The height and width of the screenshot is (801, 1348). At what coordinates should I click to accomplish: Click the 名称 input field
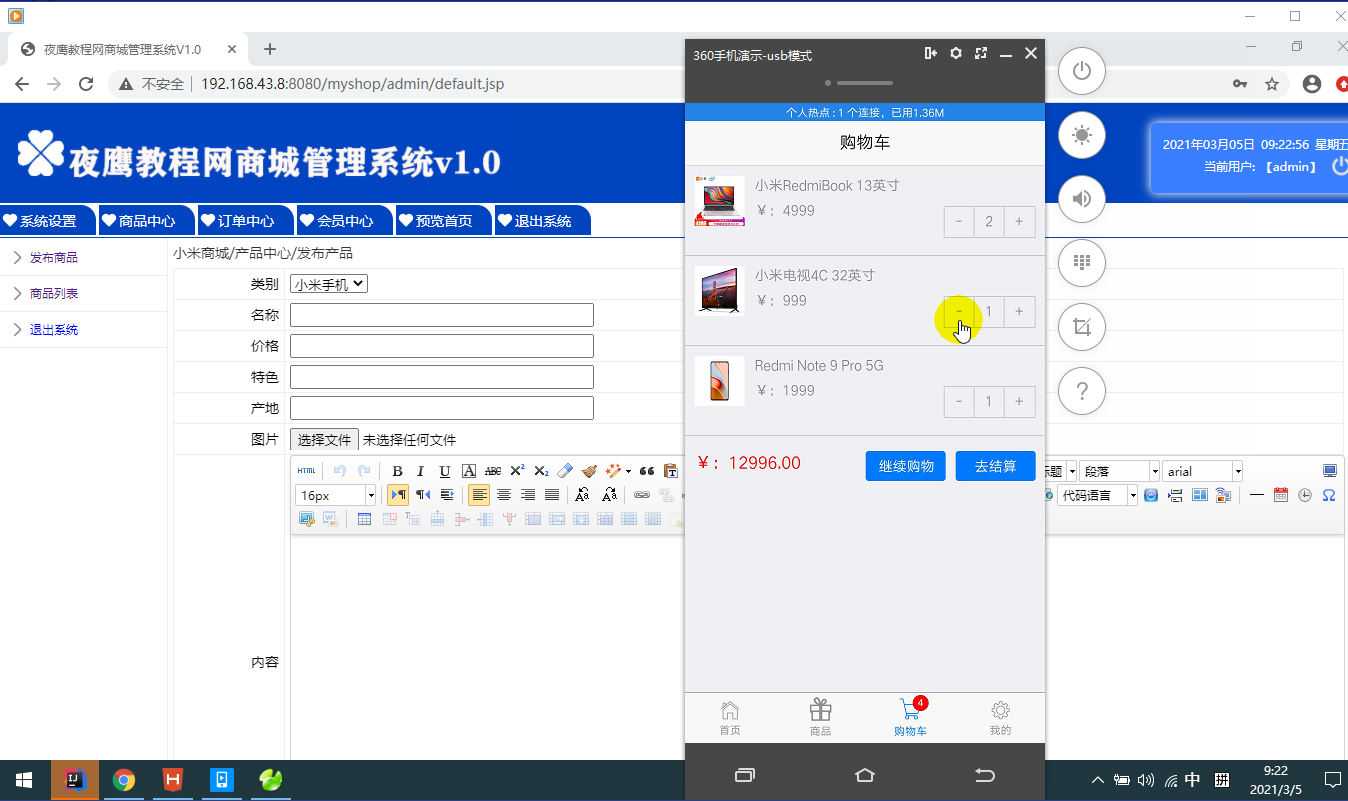pos(442,315)
